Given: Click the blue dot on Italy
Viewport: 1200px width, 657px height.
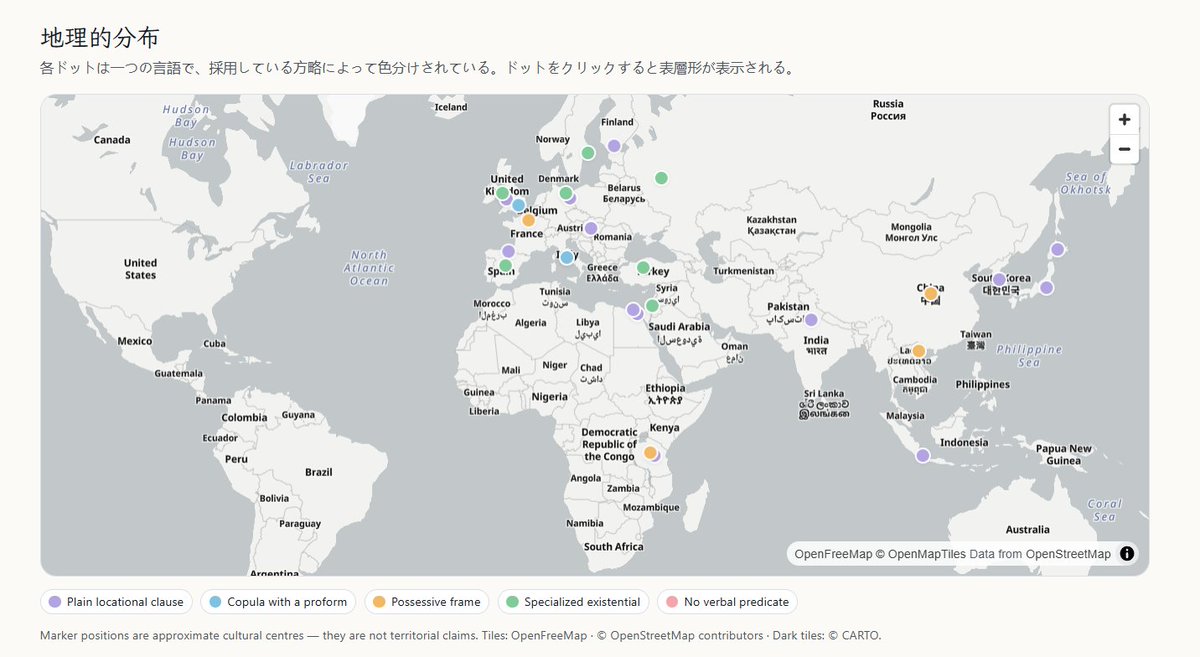Looking at the screenshot, I should 566,257.
